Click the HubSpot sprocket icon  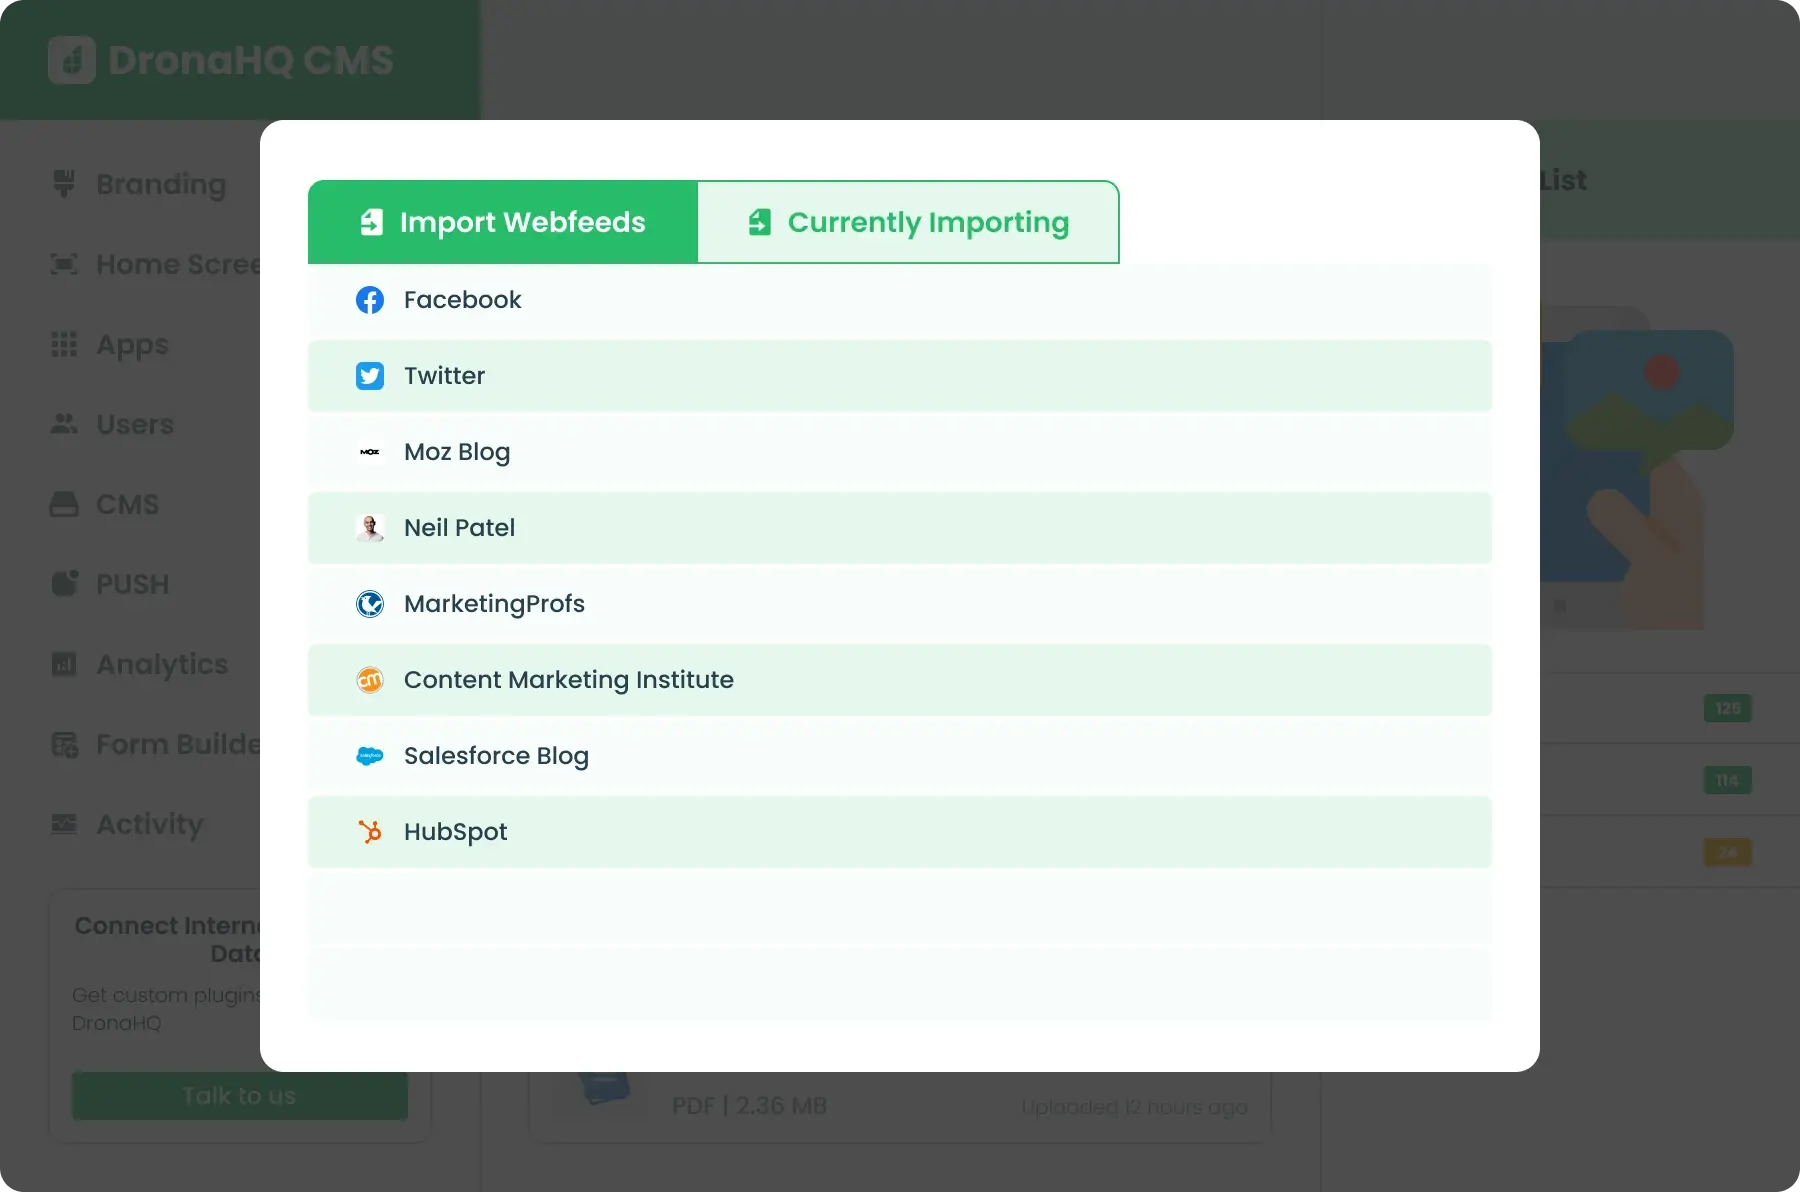coord(370,831)
